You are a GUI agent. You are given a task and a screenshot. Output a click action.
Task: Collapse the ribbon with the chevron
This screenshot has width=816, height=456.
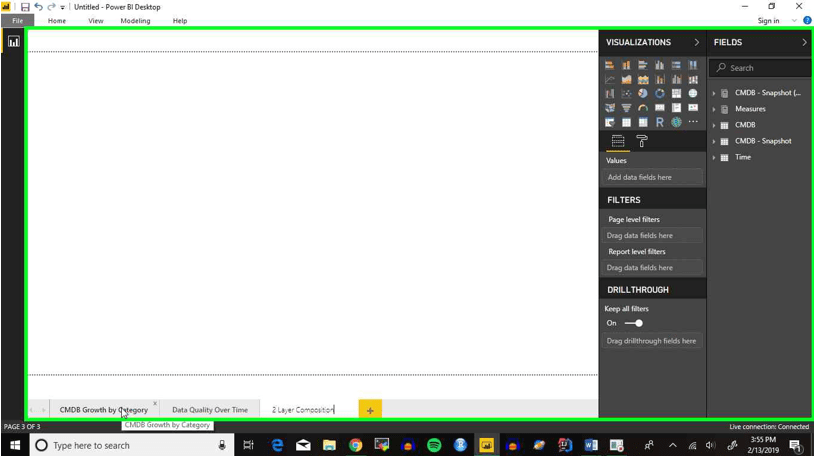[x=794, y=21]
